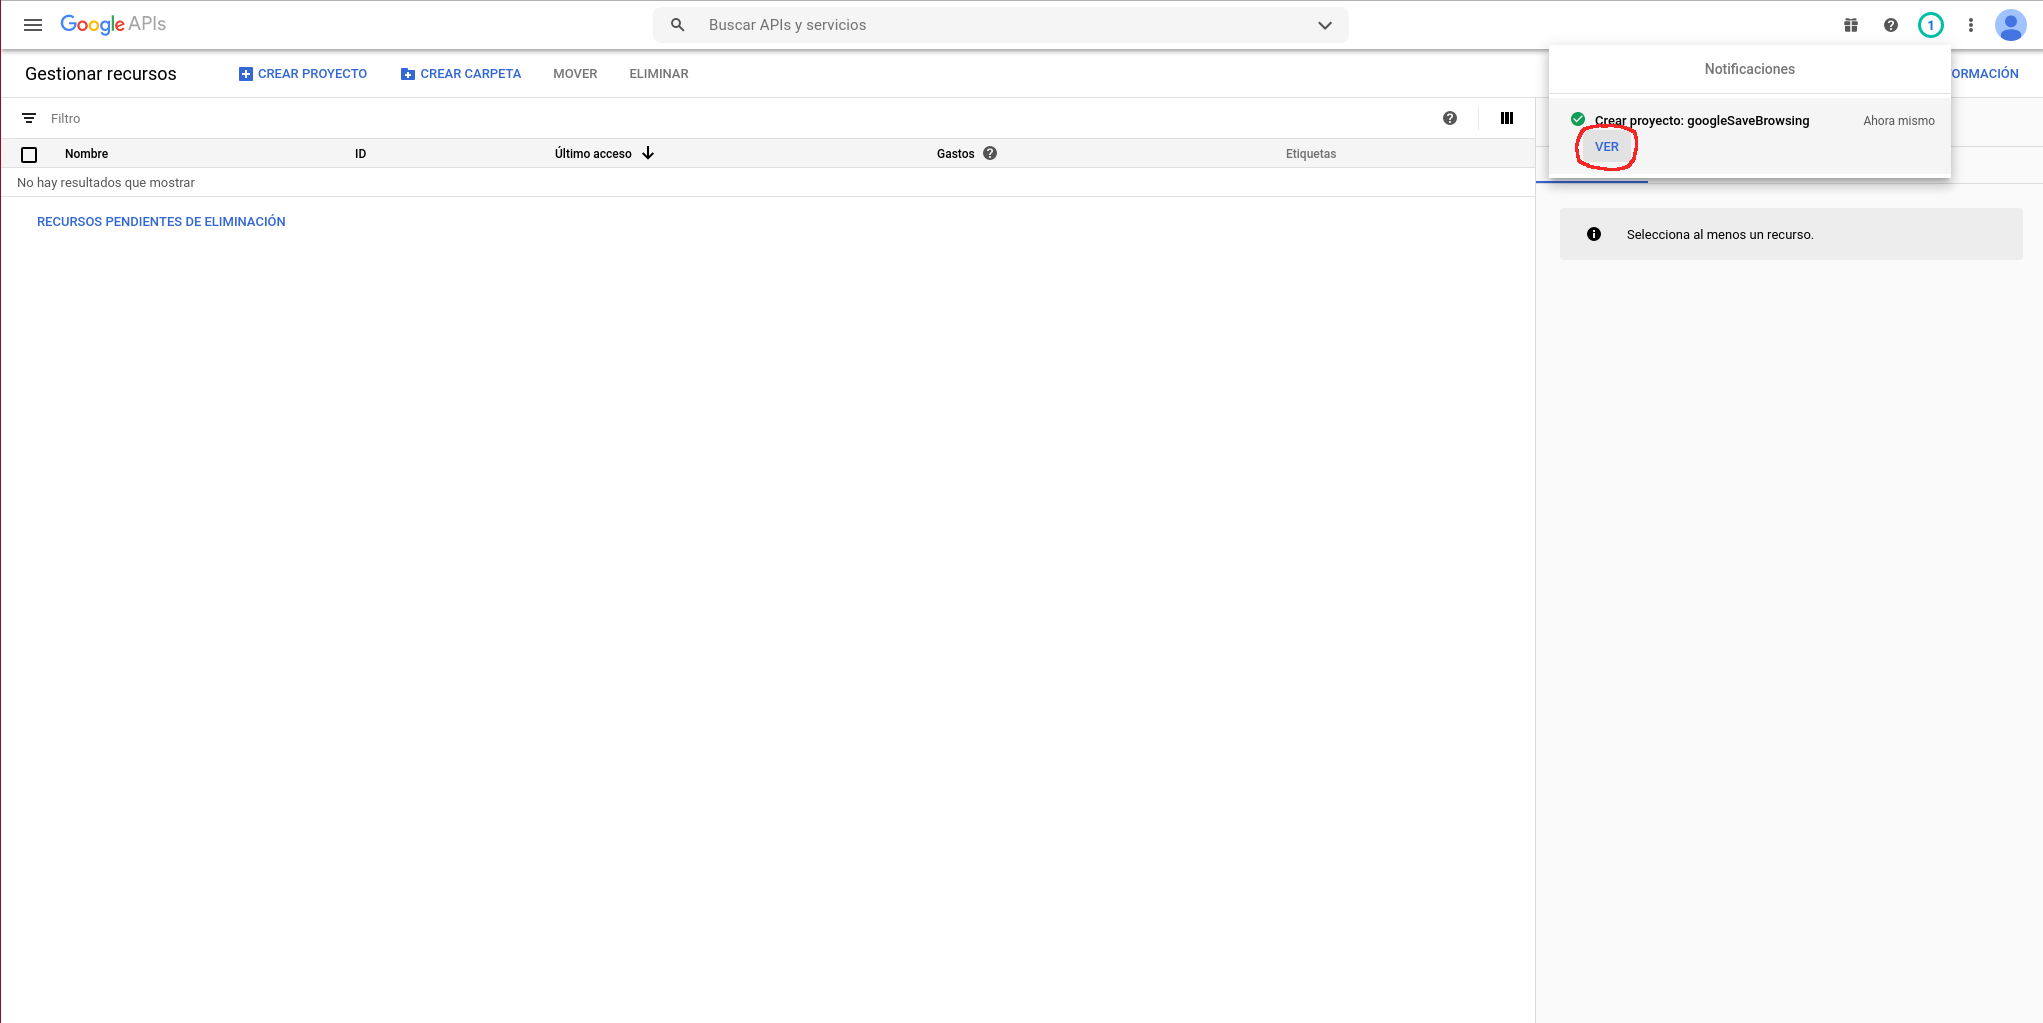The image size is (2043, 1023).
Task: Click VER in the project notification
Action: tap(1606, 147)
